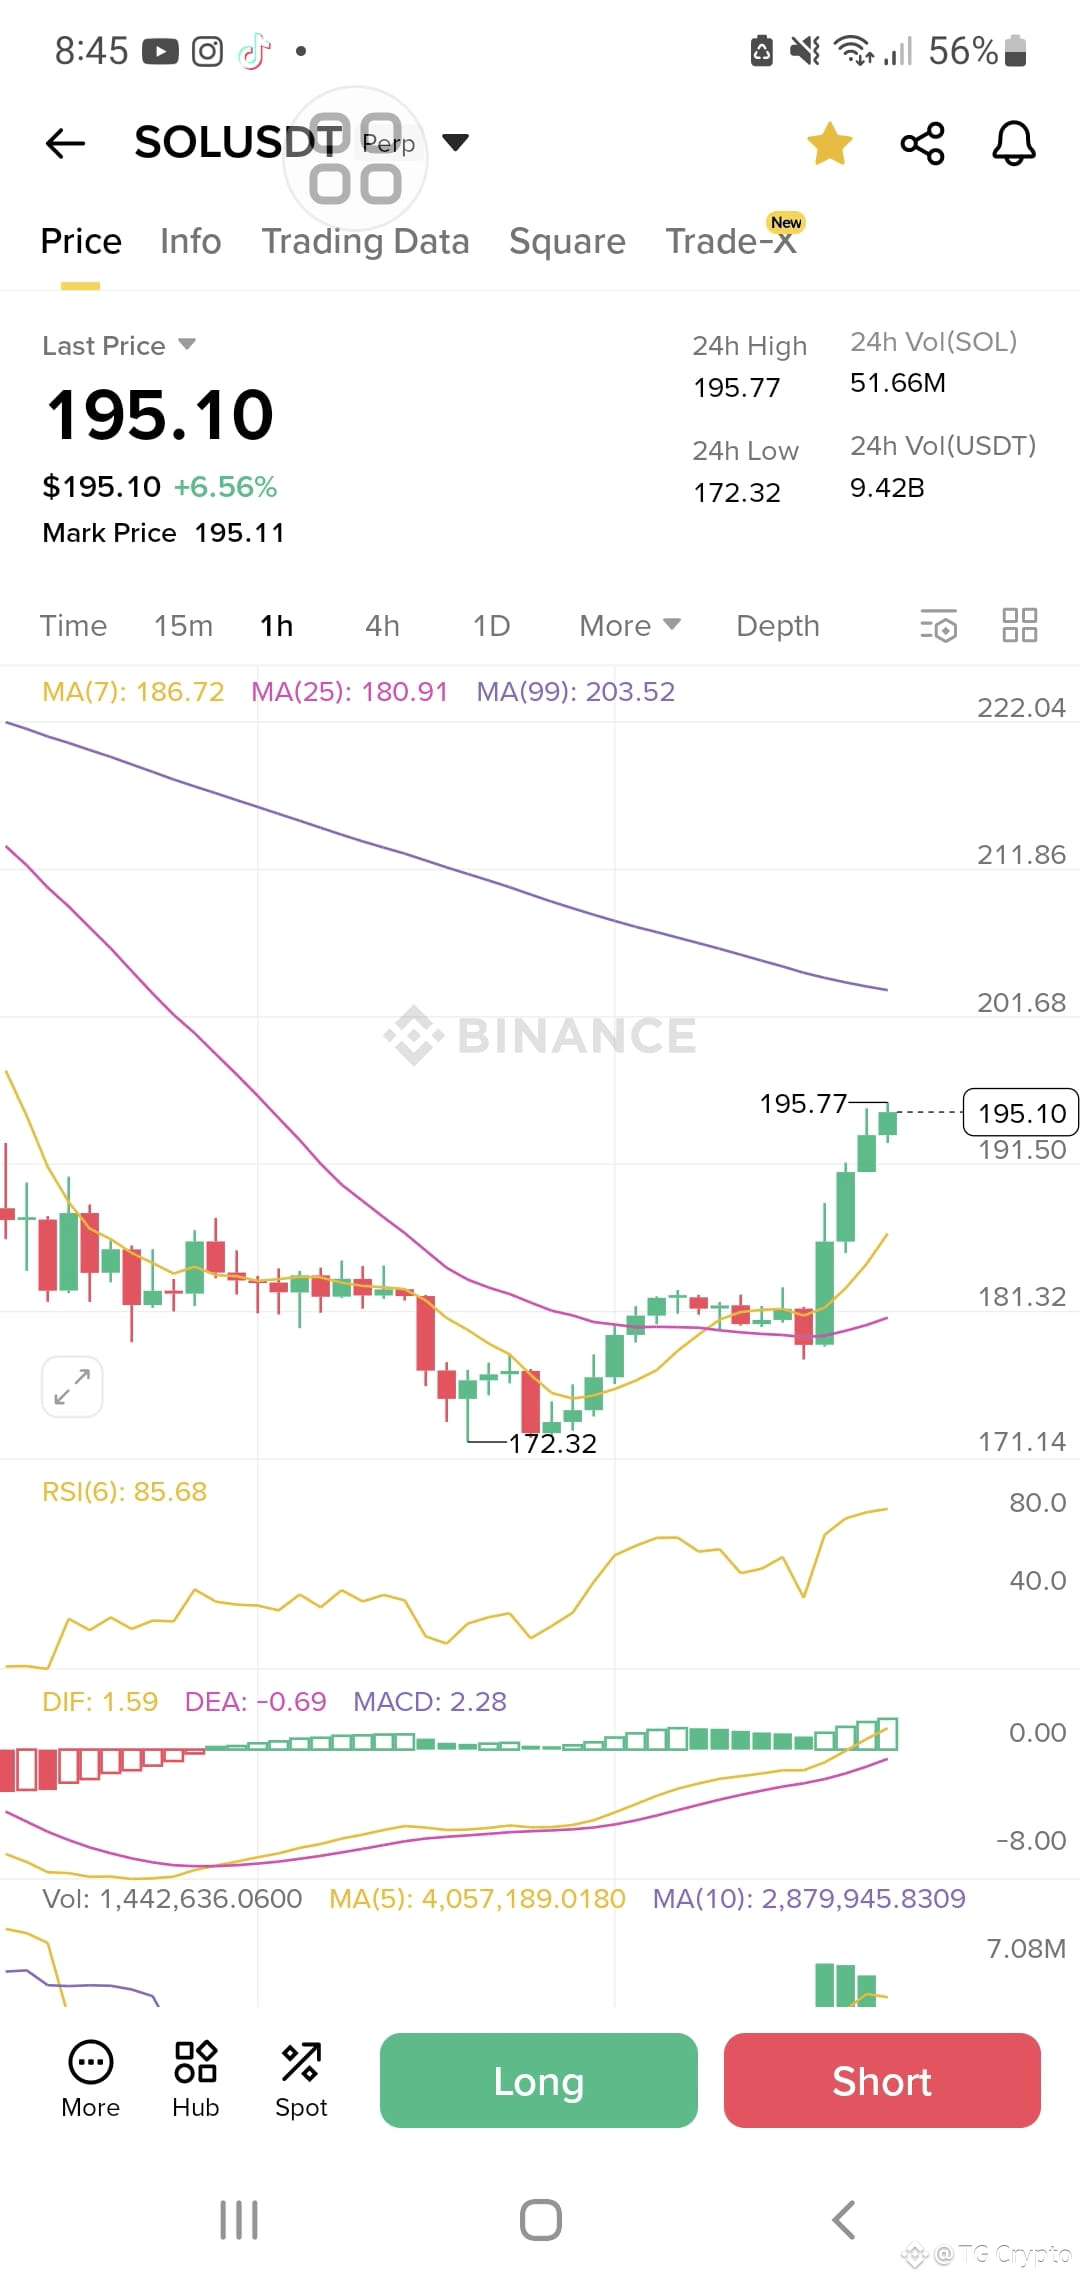The height and width of the screenshot is (2280, 1080).
Task: Tap the 24h High value 195.77
Action: [x=737, y=388]
